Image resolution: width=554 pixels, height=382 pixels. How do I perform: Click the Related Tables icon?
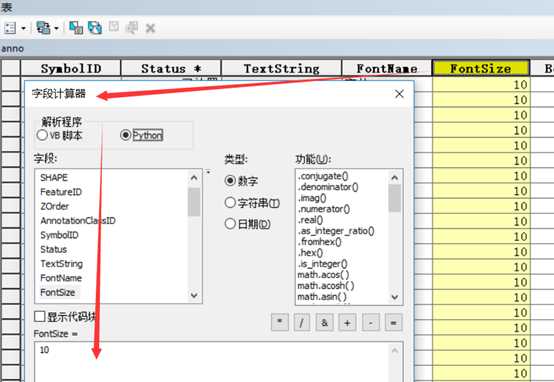43,28
